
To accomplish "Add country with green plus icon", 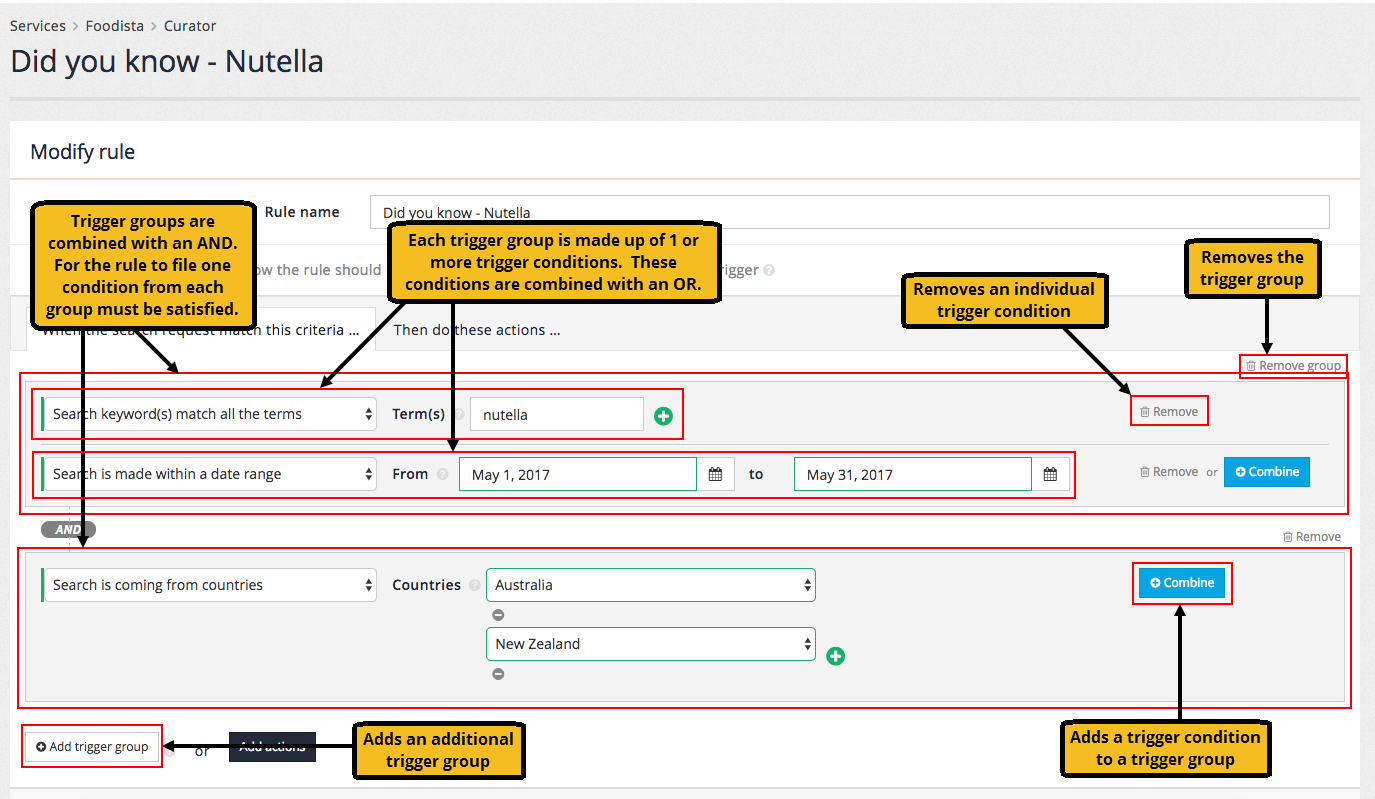I will click(836, 656).
